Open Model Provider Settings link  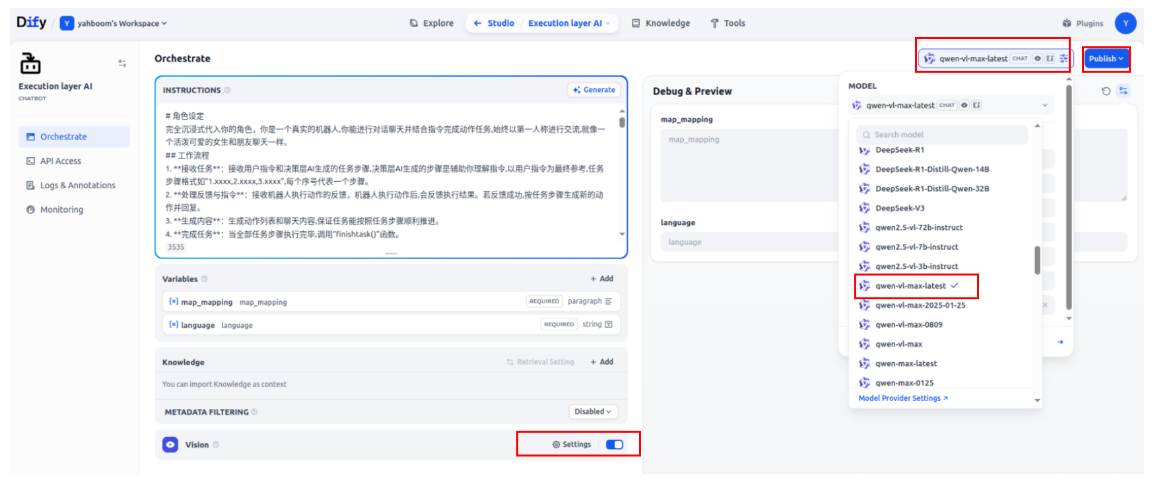point(903,398)
